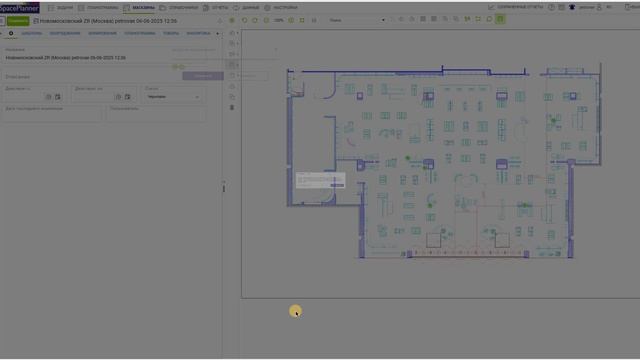Click the small button in the floor-plan popup

(x=337, y=185)
